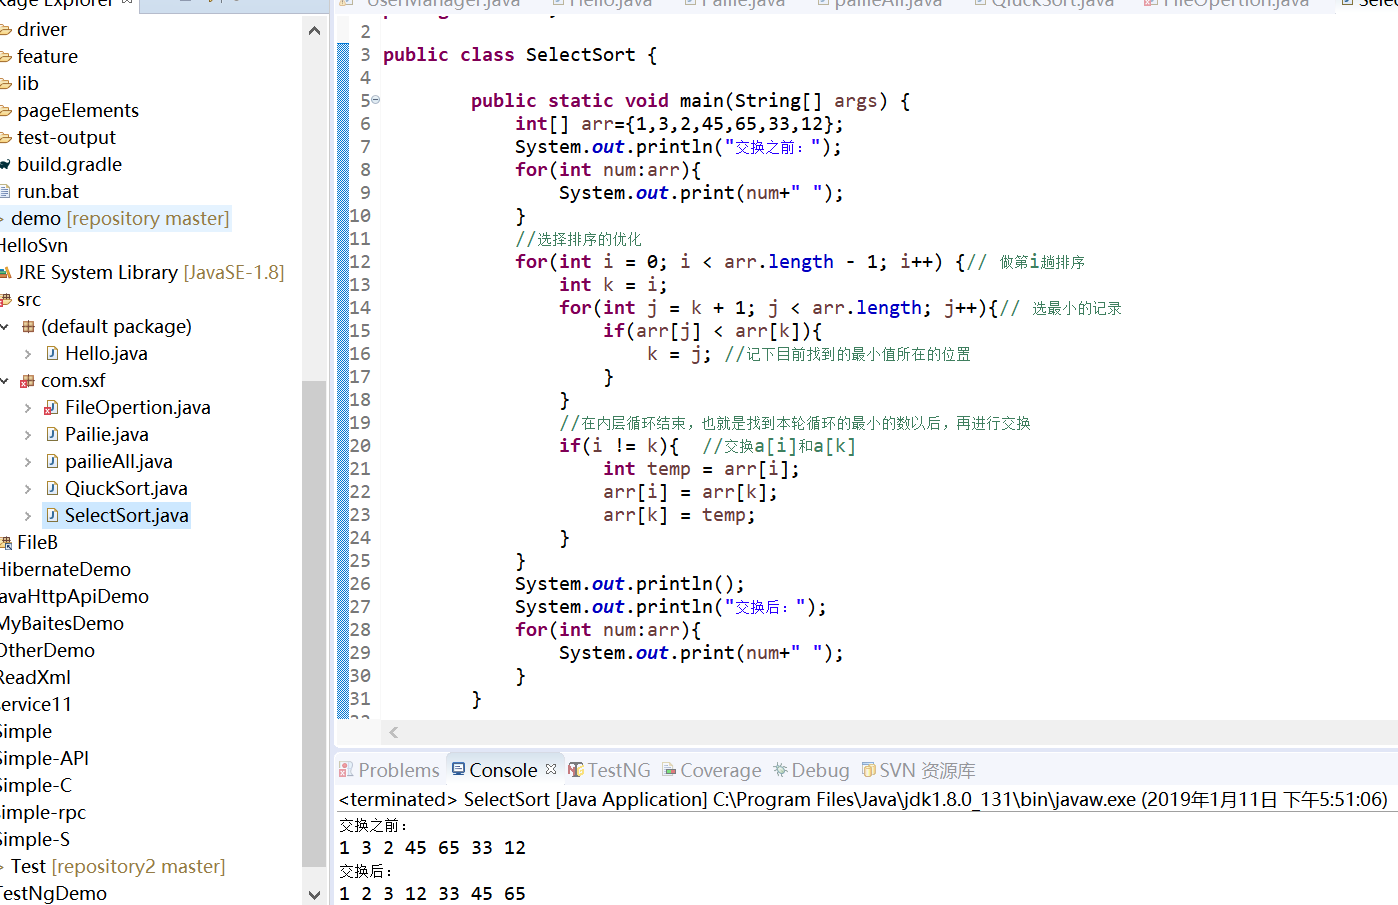The width and height of the screenshot is (1398, 905).
Task: Click the Hello.java file icon
Action: (52, 353)
